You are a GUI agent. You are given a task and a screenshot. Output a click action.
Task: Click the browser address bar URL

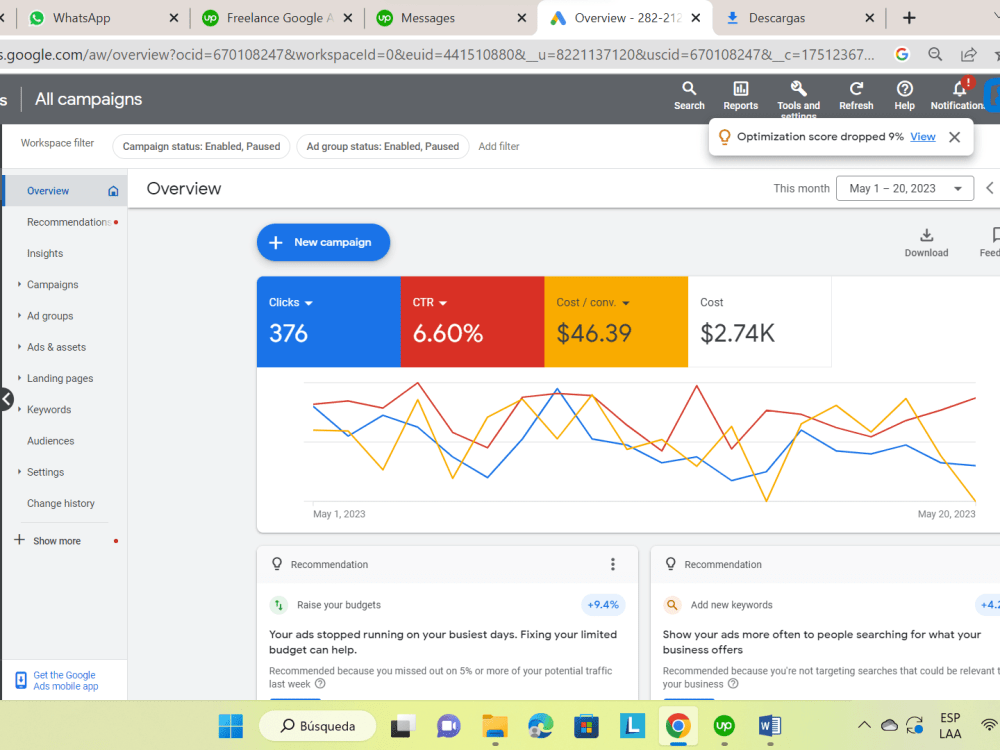click(440, 55)
